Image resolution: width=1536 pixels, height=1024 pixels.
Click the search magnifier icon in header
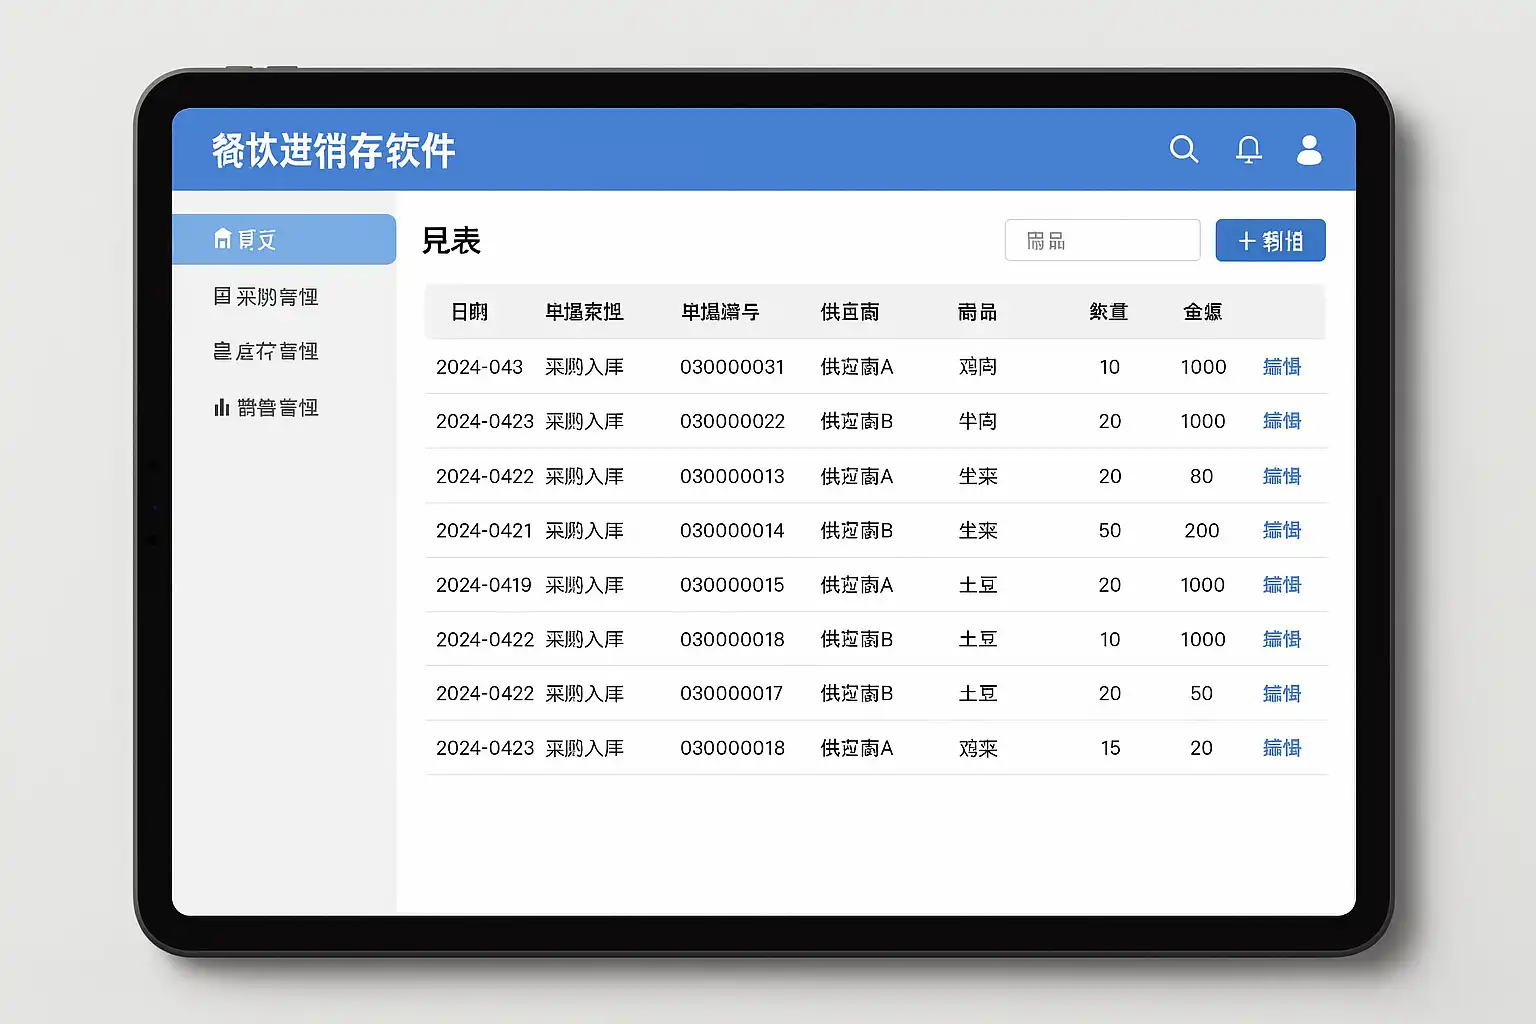point(1184,150)
